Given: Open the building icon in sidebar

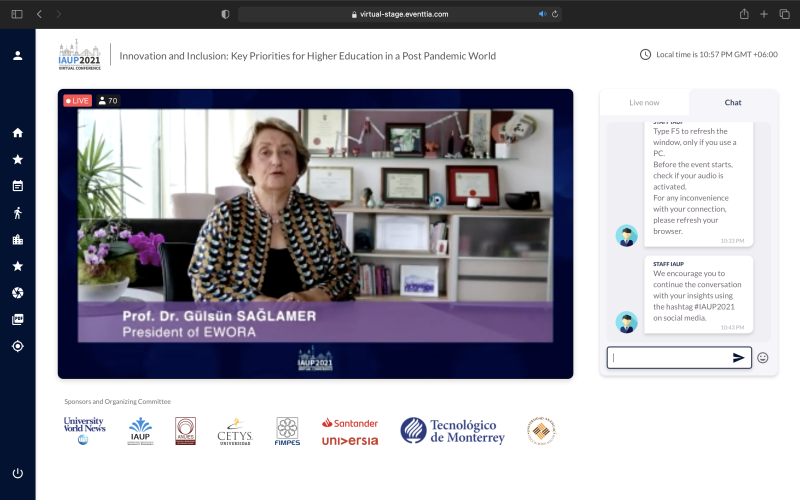Looking at the screenshot, I should (x=17, y=240).
